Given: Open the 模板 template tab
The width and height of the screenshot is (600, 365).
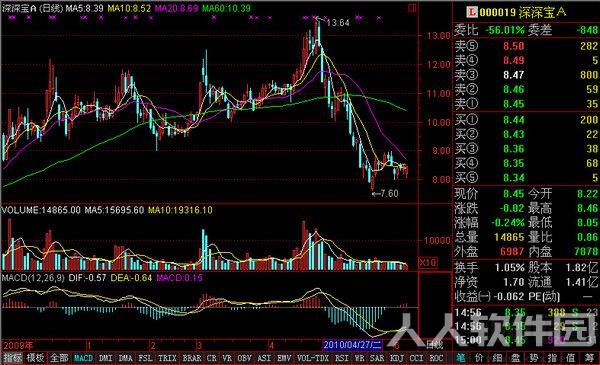Looking at the screenshot, I should coord(36,358).
